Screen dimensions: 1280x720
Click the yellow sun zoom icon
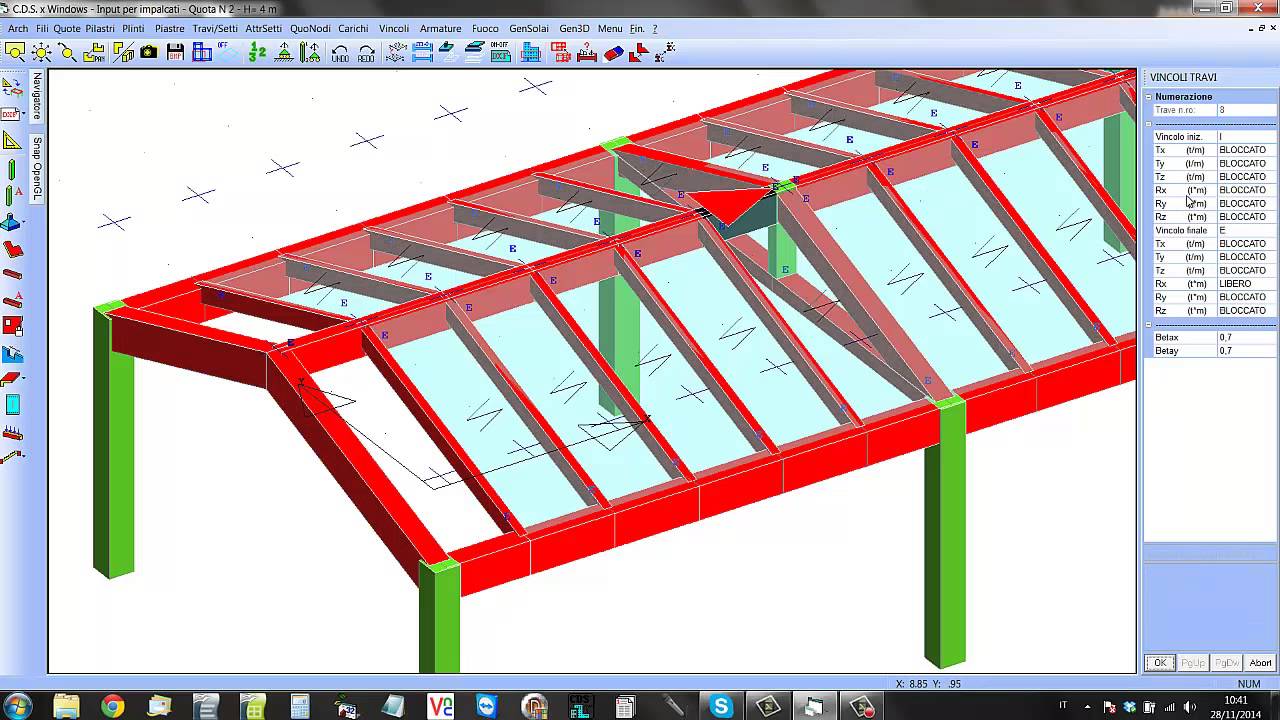41,52
